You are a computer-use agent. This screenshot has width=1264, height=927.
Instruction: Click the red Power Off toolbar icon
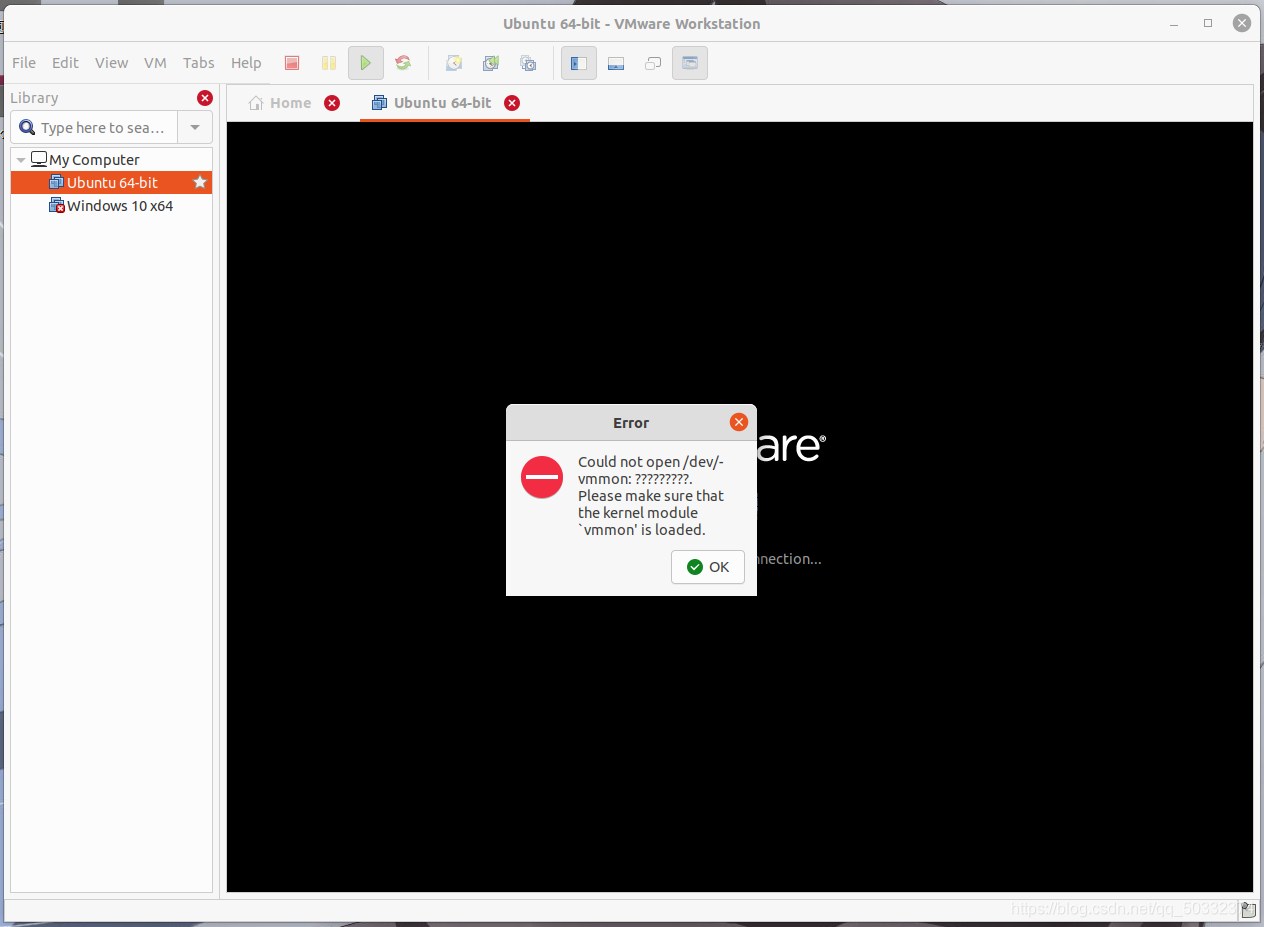[x=292, y=63]
